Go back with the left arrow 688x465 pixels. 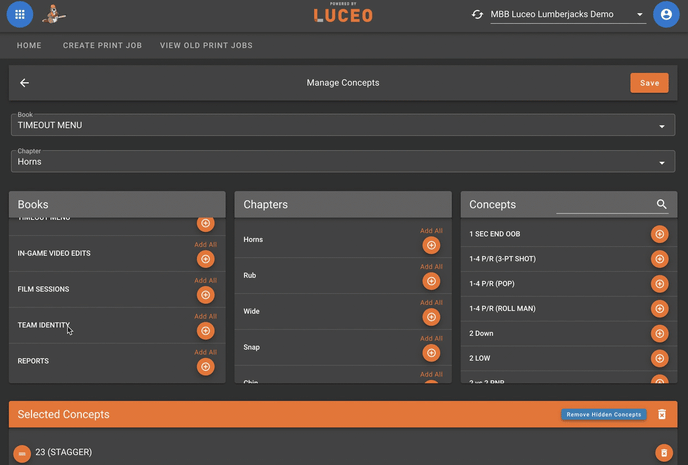pyautogui.click(x=25, y=82)
